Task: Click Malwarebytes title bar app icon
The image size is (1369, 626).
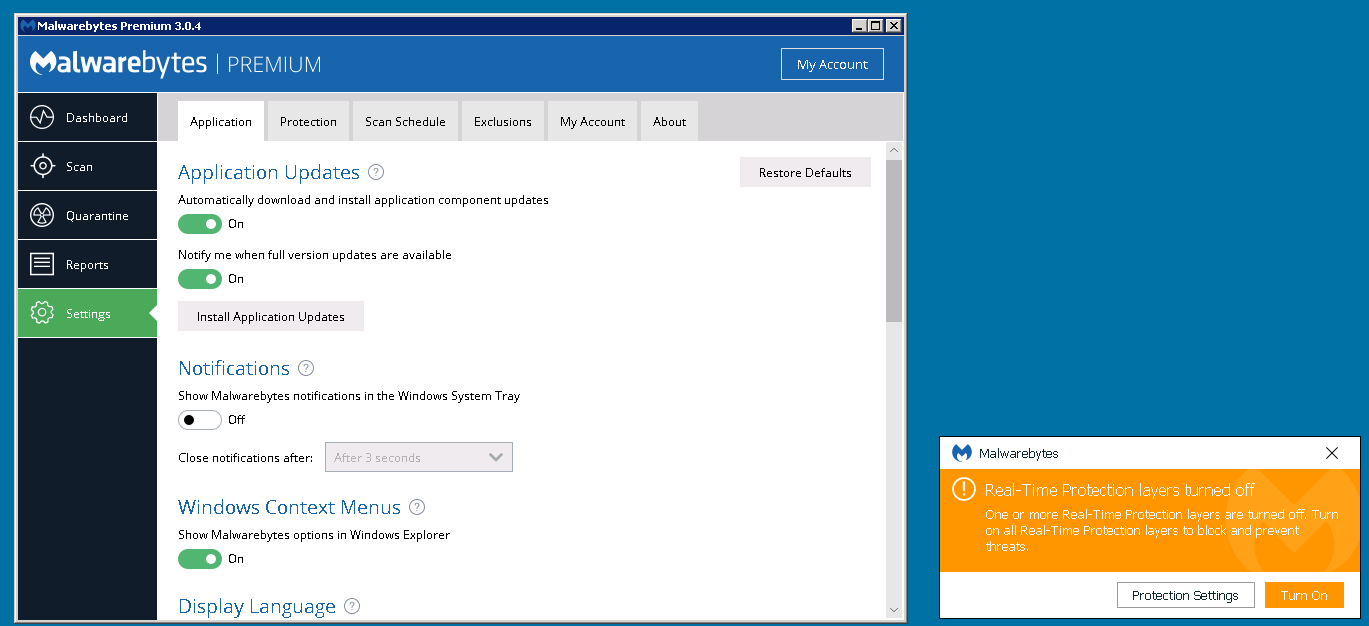Action: [28, 25]
